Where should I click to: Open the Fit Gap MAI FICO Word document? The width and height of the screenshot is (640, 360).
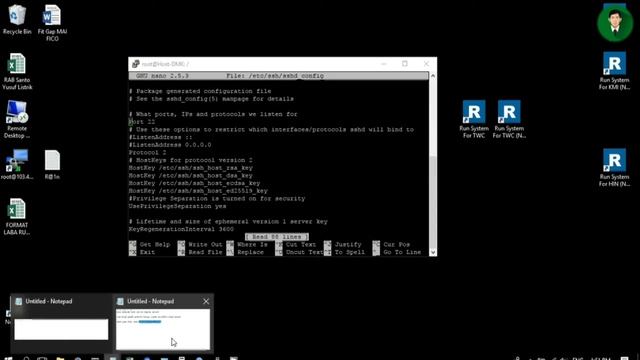tap(52, 23)
